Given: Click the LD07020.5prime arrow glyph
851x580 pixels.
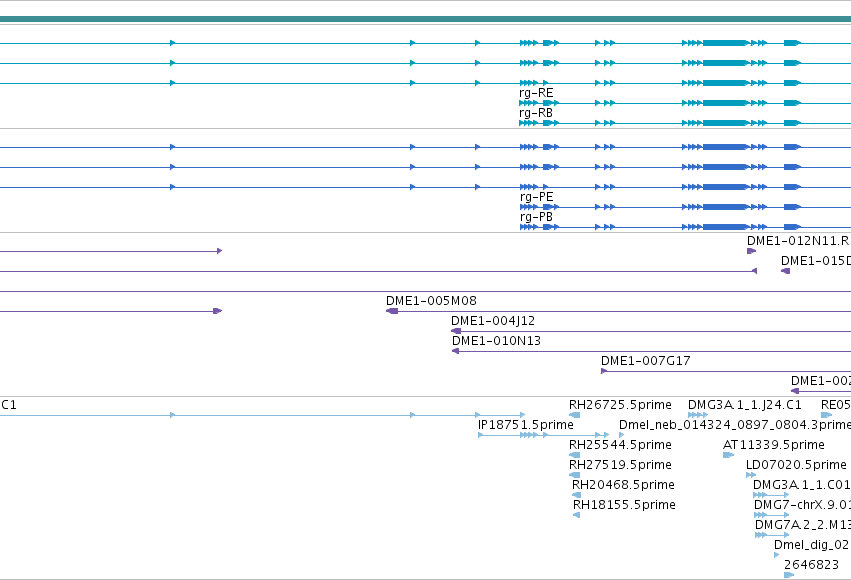Looking at the screenshot, I should click(751, 475).
